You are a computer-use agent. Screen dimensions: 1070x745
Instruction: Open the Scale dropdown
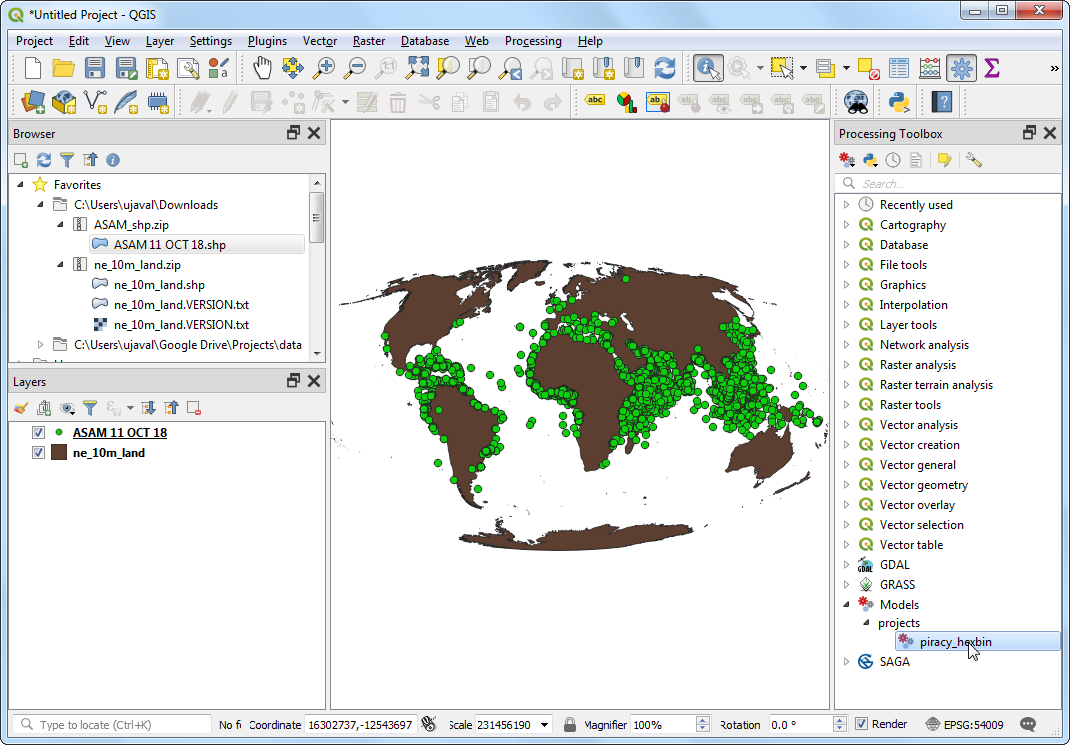(x=545, y=725)
